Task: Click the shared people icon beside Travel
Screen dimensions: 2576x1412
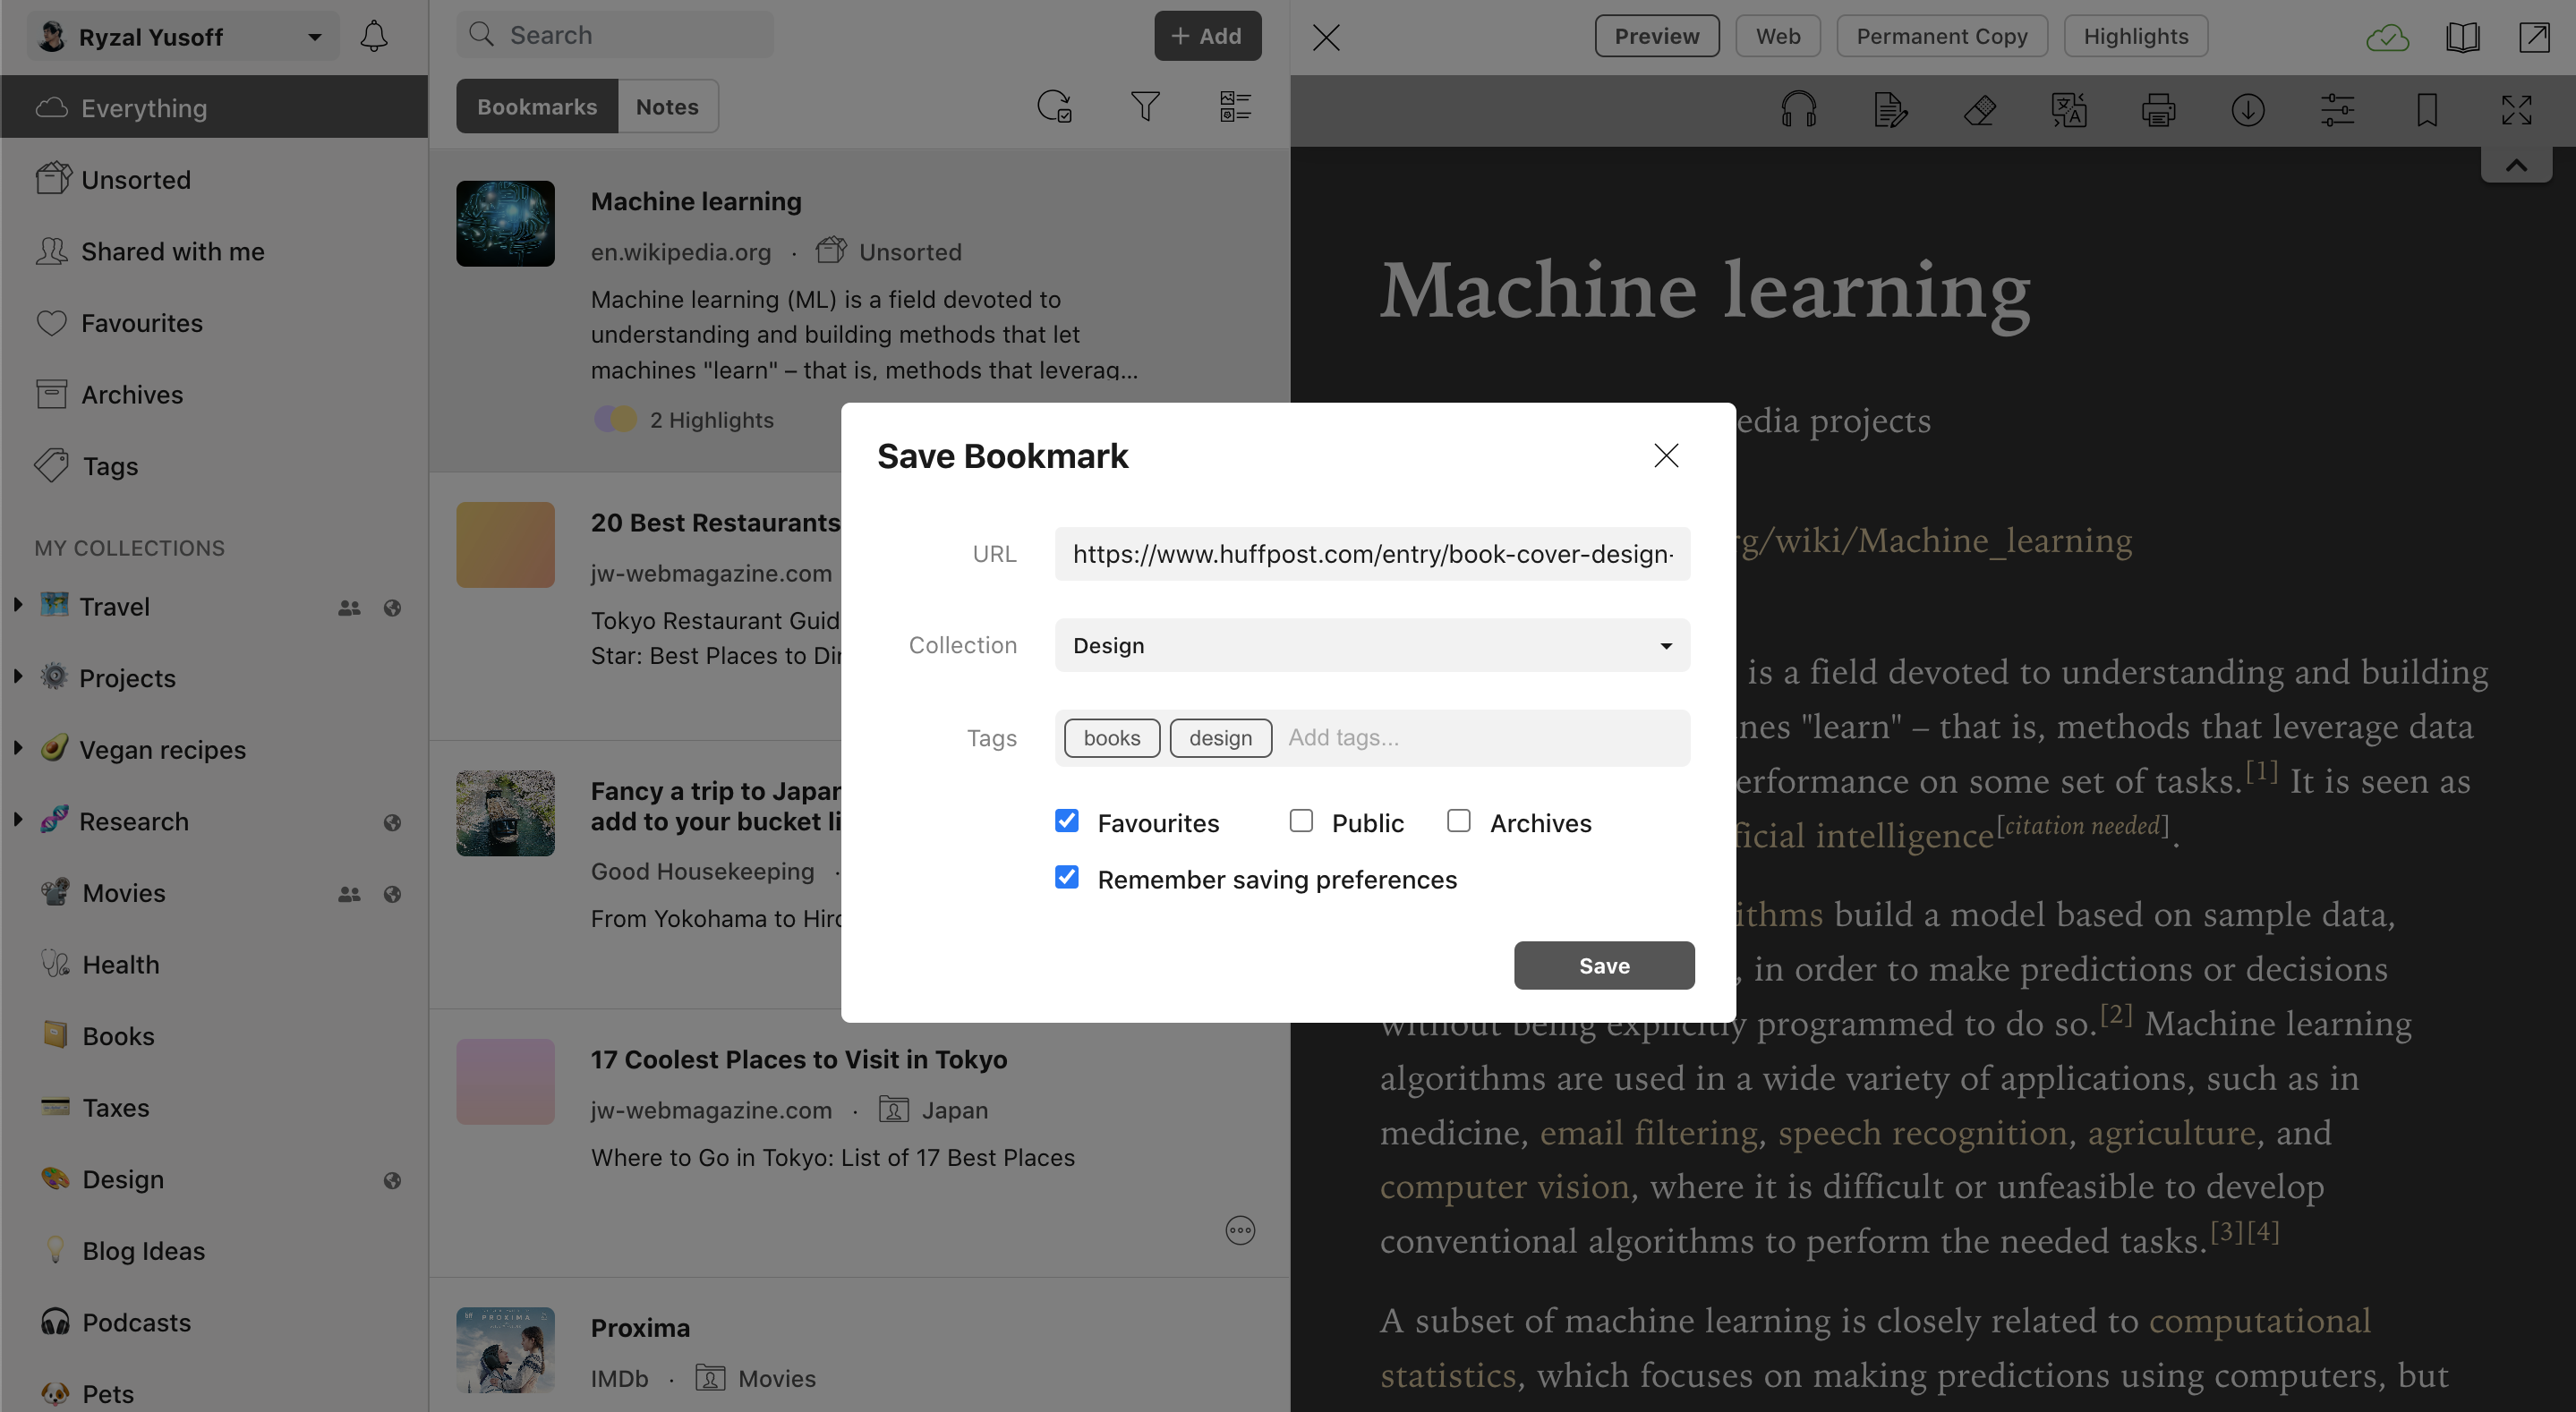Action: coord(349,607)
